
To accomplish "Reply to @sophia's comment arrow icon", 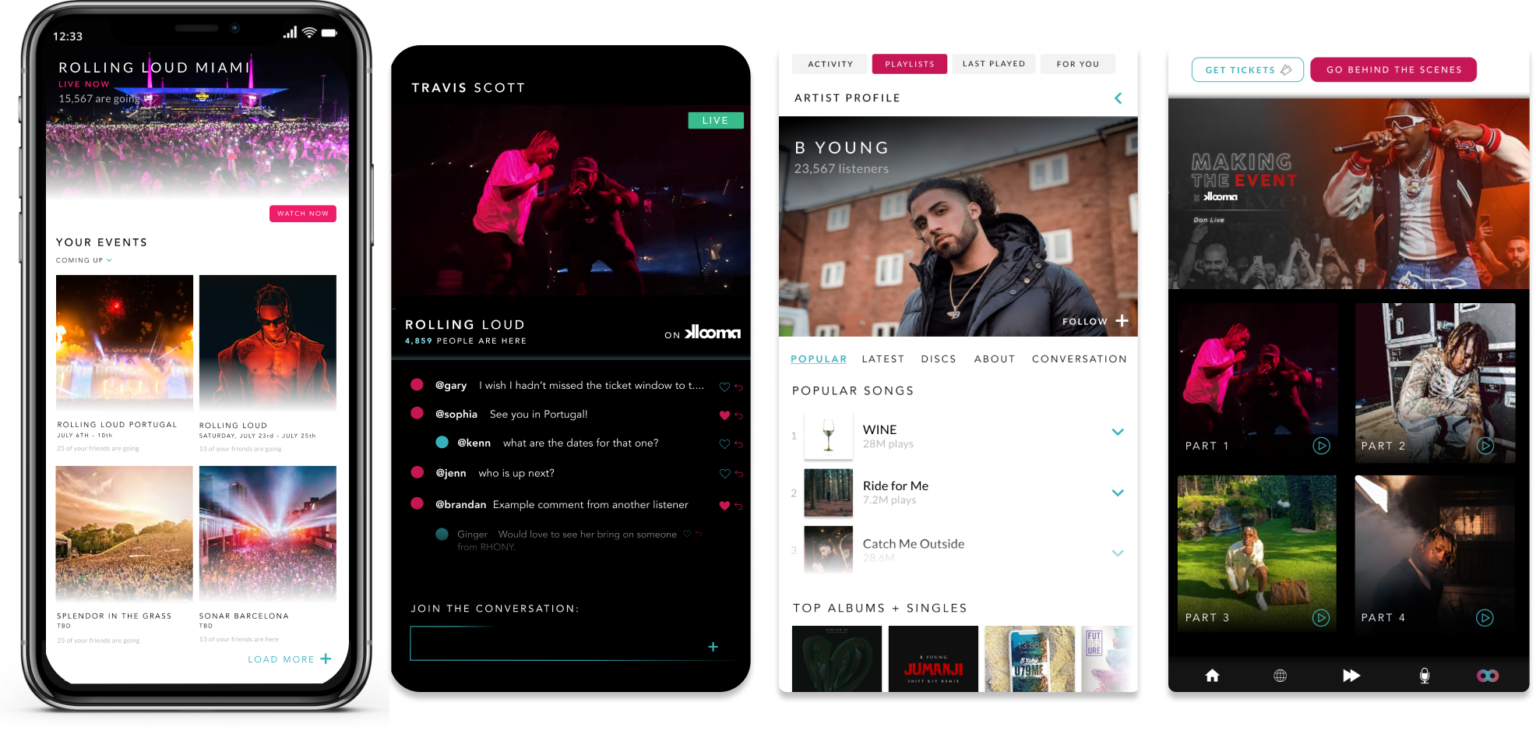I will pos(739,415).
